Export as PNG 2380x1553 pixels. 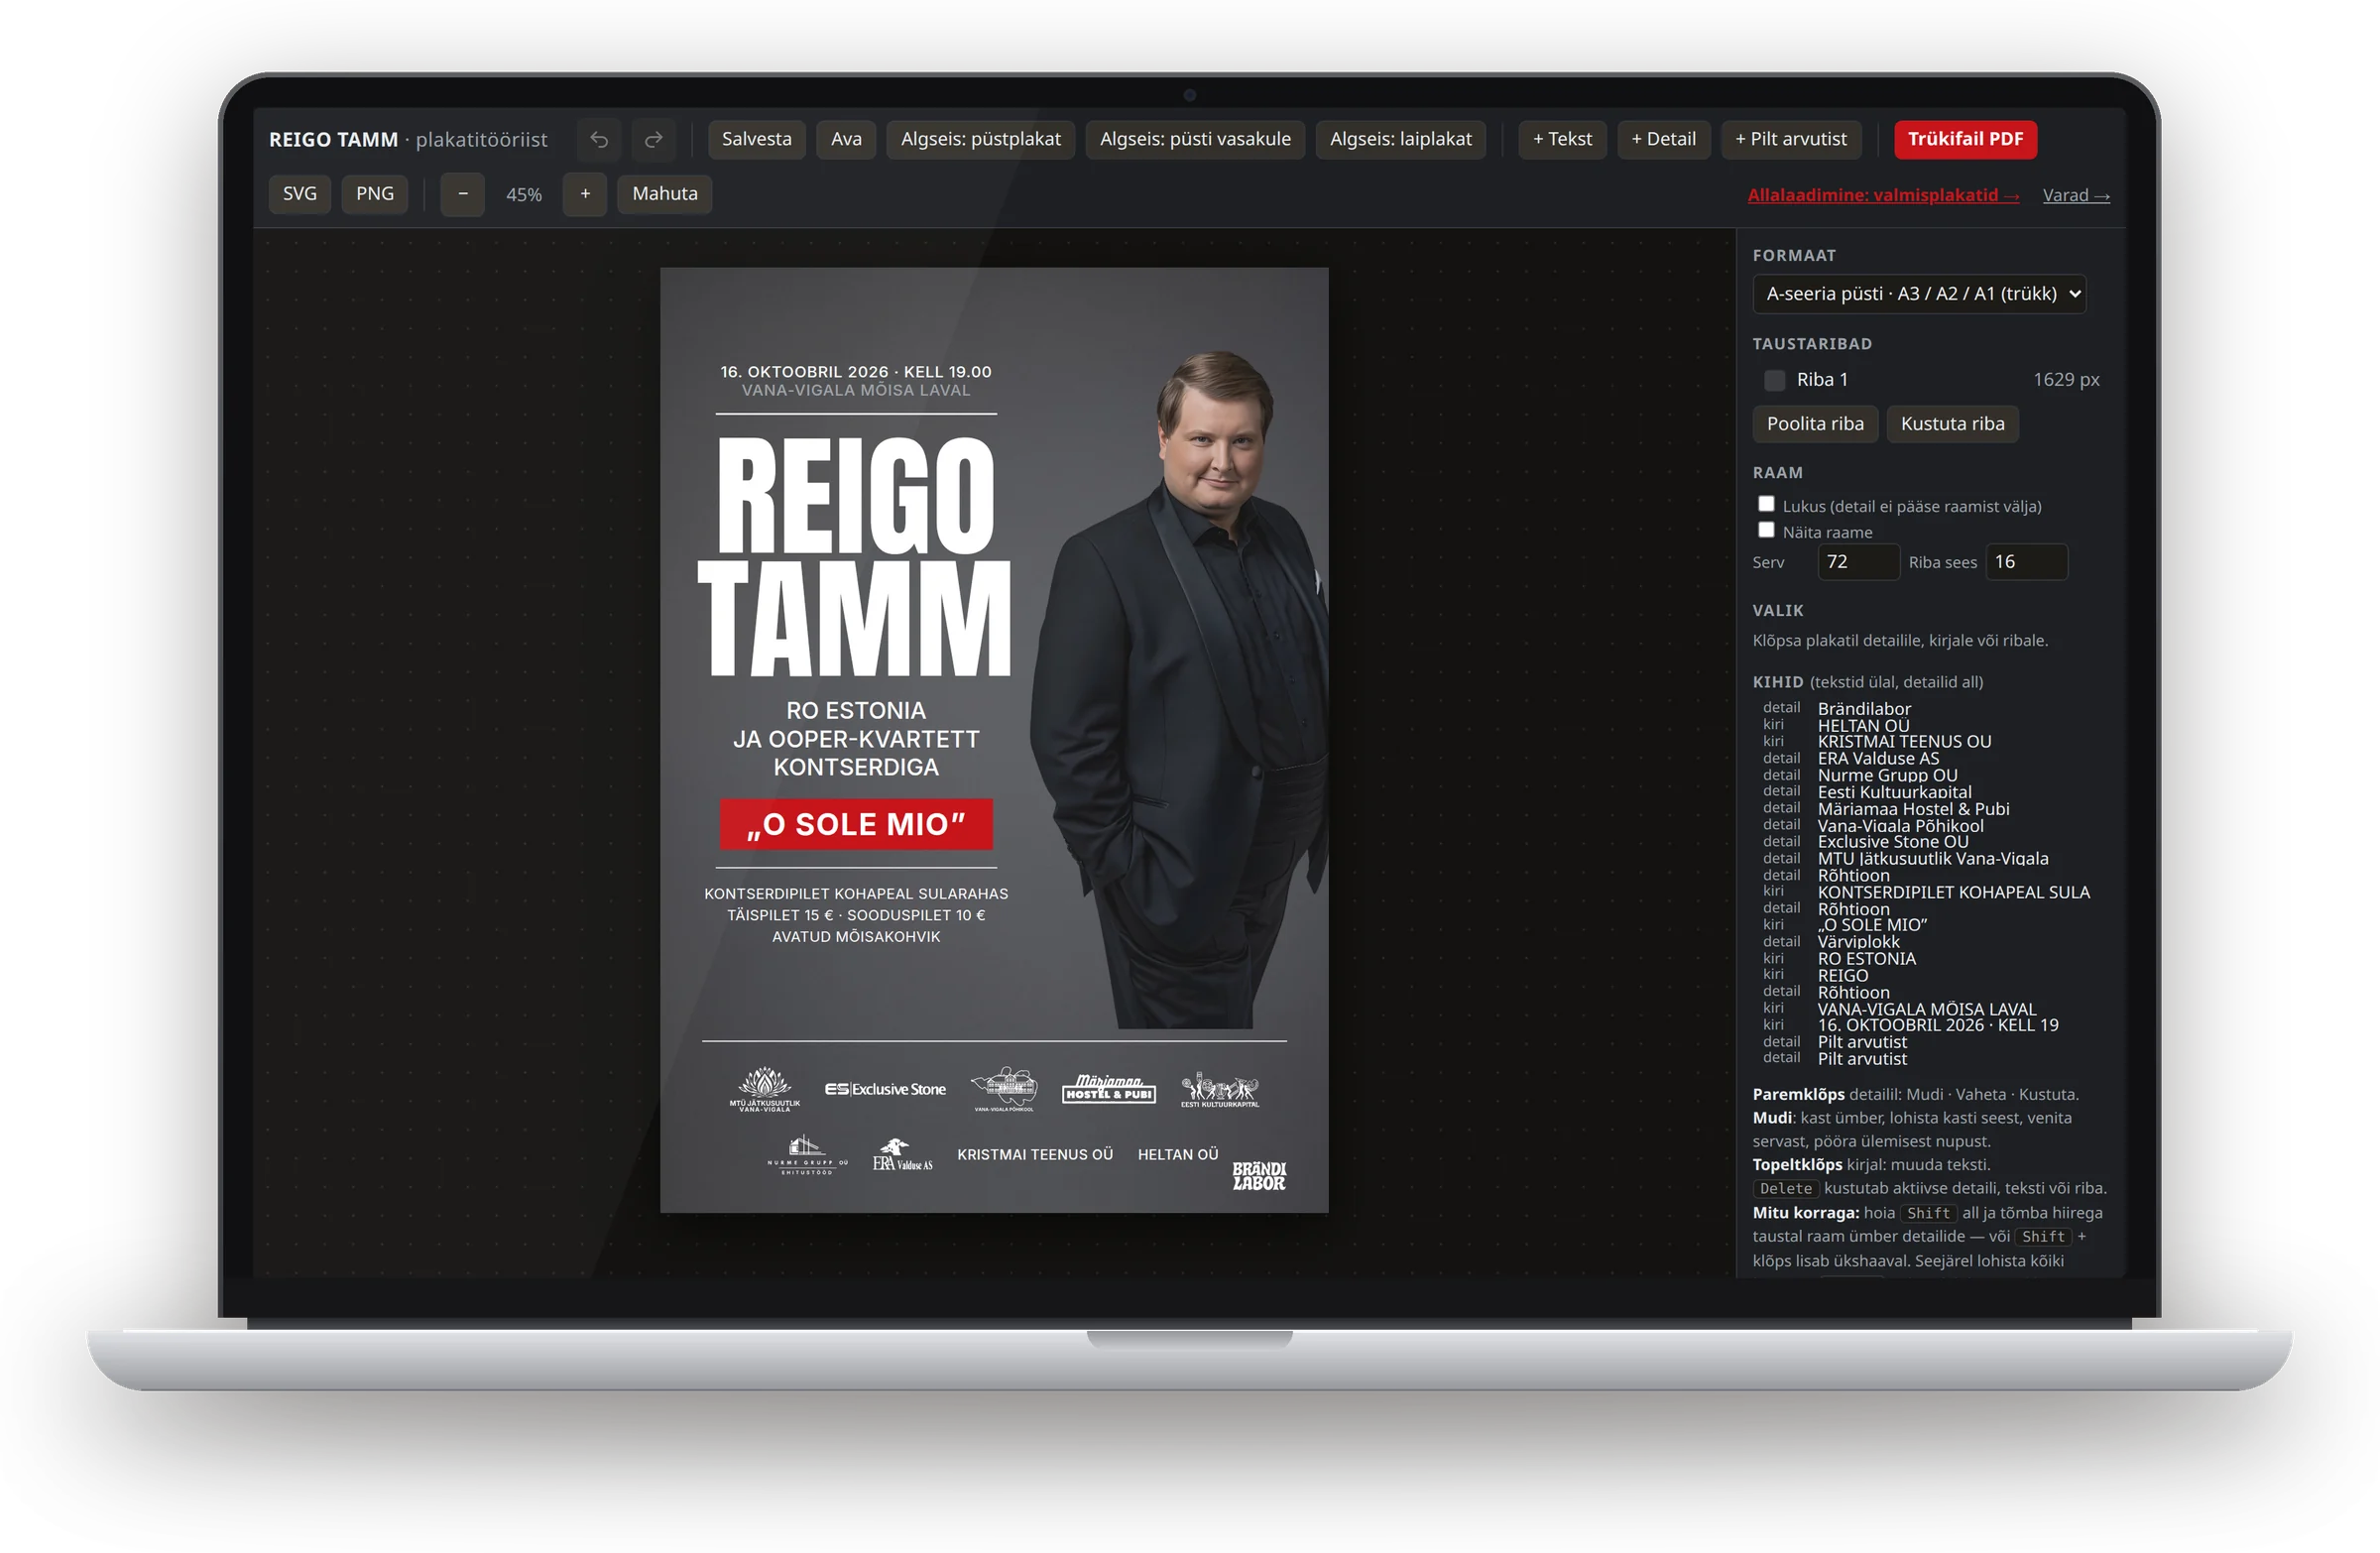(x=375, y=194)
